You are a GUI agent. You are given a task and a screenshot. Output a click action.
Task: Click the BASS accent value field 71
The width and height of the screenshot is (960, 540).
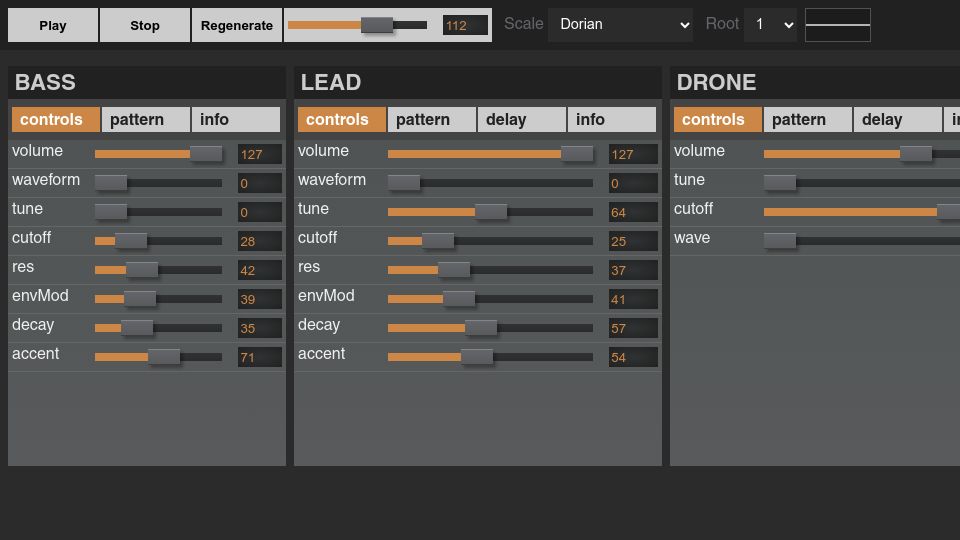(x=260, y=358)
